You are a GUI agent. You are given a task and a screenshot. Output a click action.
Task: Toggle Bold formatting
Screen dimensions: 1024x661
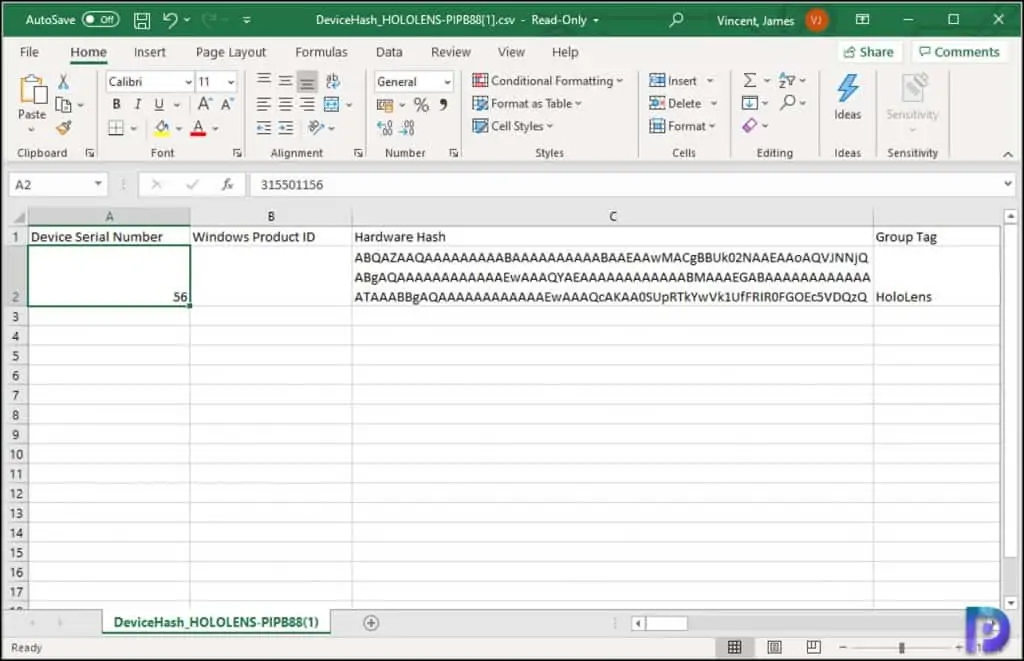coord(116,105)
